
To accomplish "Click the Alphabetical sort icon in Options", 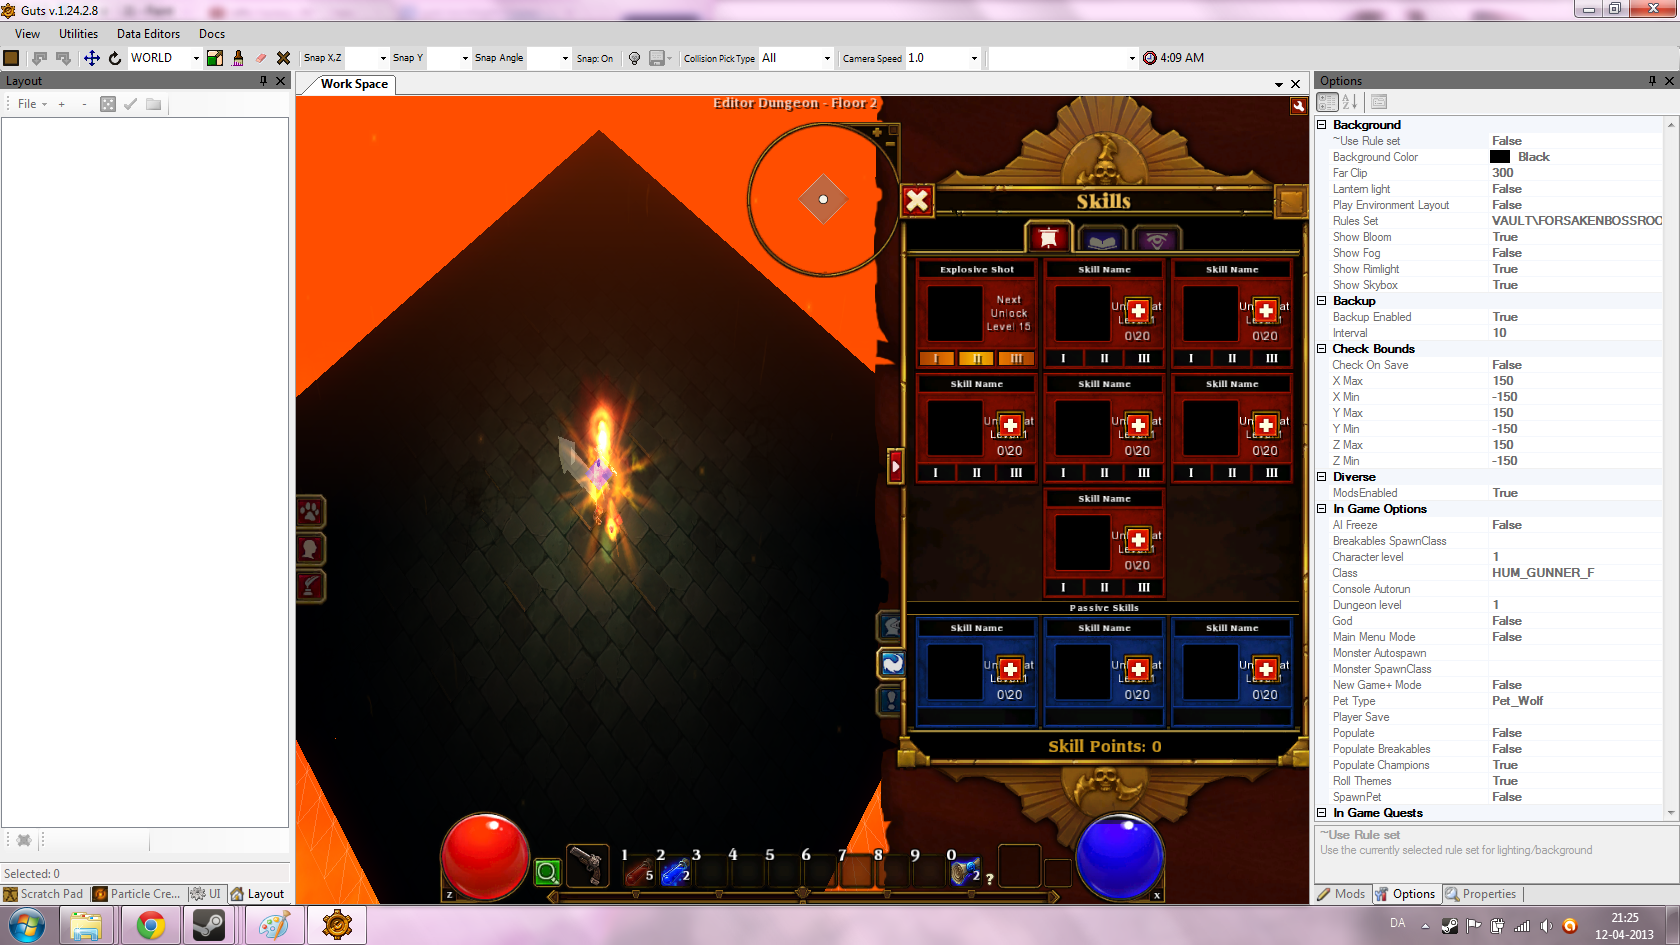I will point(1350,102).
